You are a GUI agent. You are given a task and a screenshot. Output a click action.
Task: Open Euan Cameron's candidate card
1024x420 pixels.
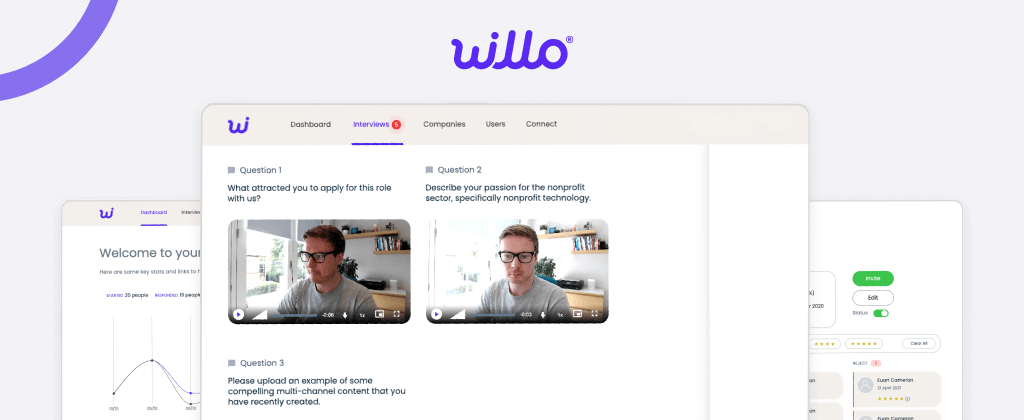[x=897, y=389]
